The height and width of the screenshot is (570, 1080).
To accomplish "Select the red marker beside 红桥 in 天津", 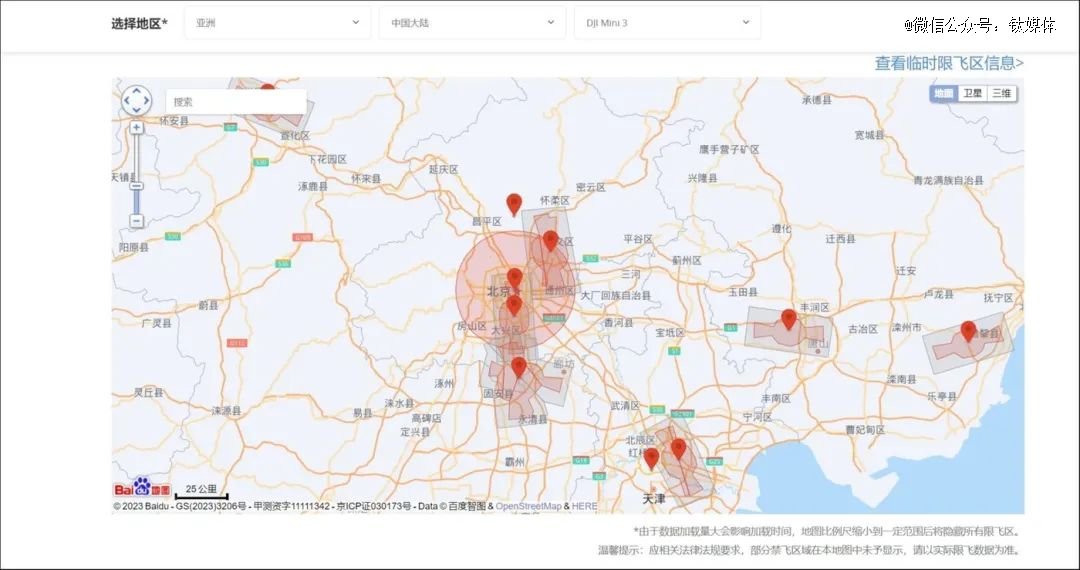I will pyautogui.click(x=651, y=458).
